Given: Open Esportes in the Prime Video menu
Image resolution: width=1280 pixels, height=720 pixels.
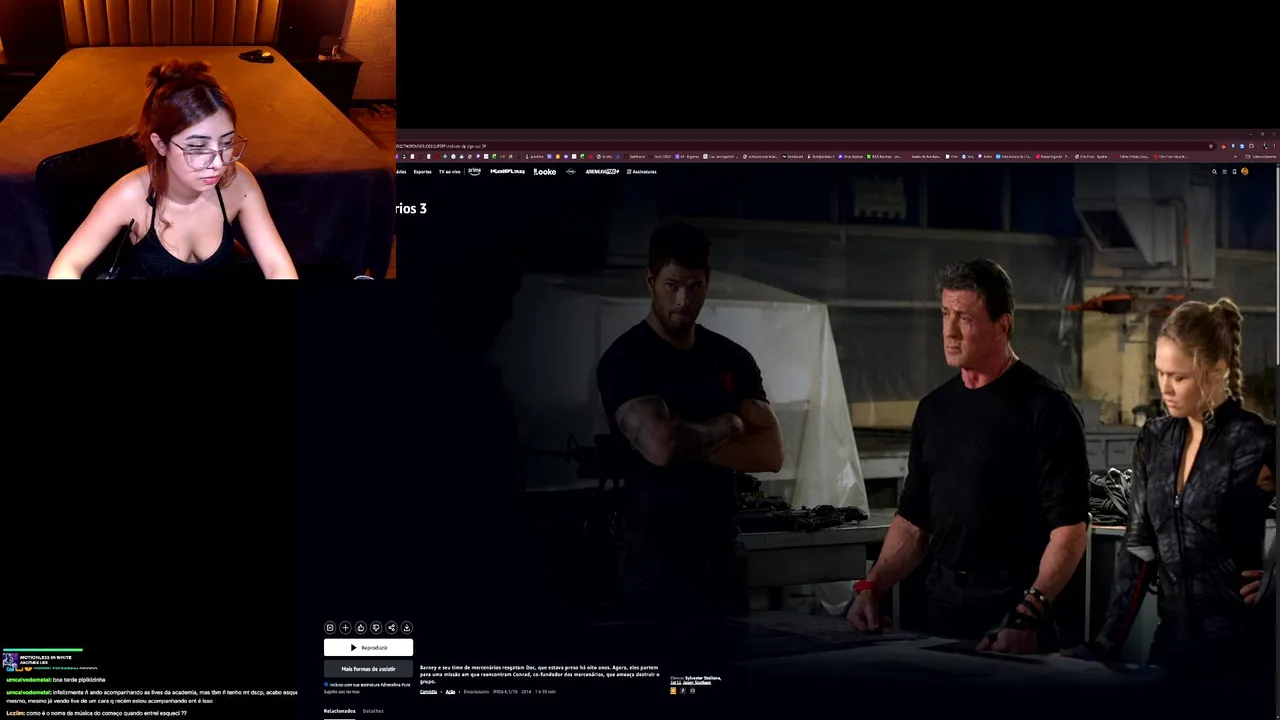Looking at the screenshot, I should coord(423,172).
